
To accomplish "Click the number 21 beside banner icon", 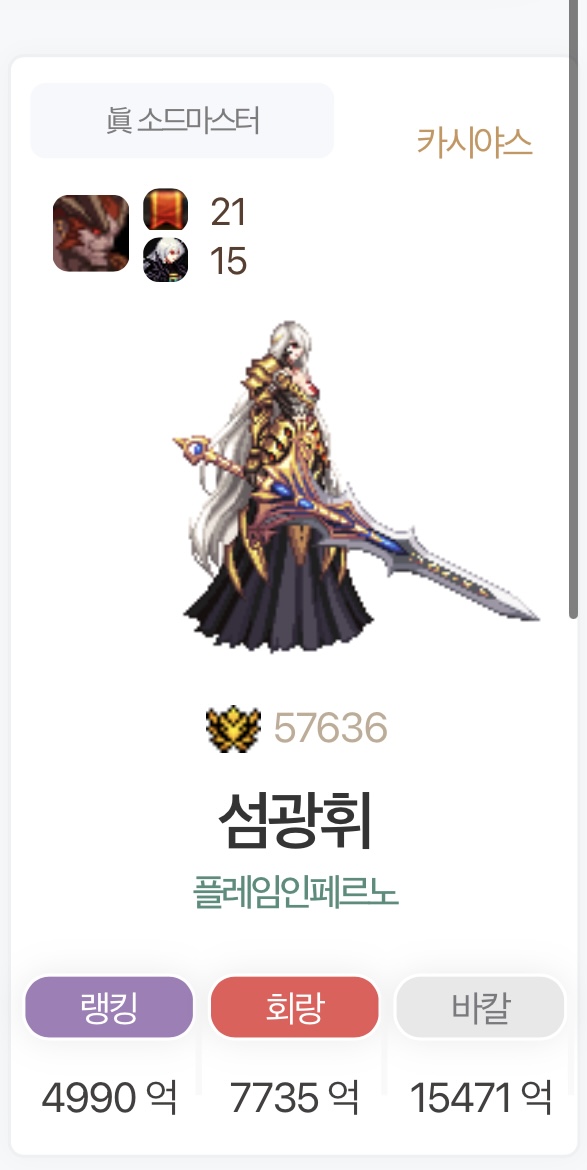I will point(228,213).
